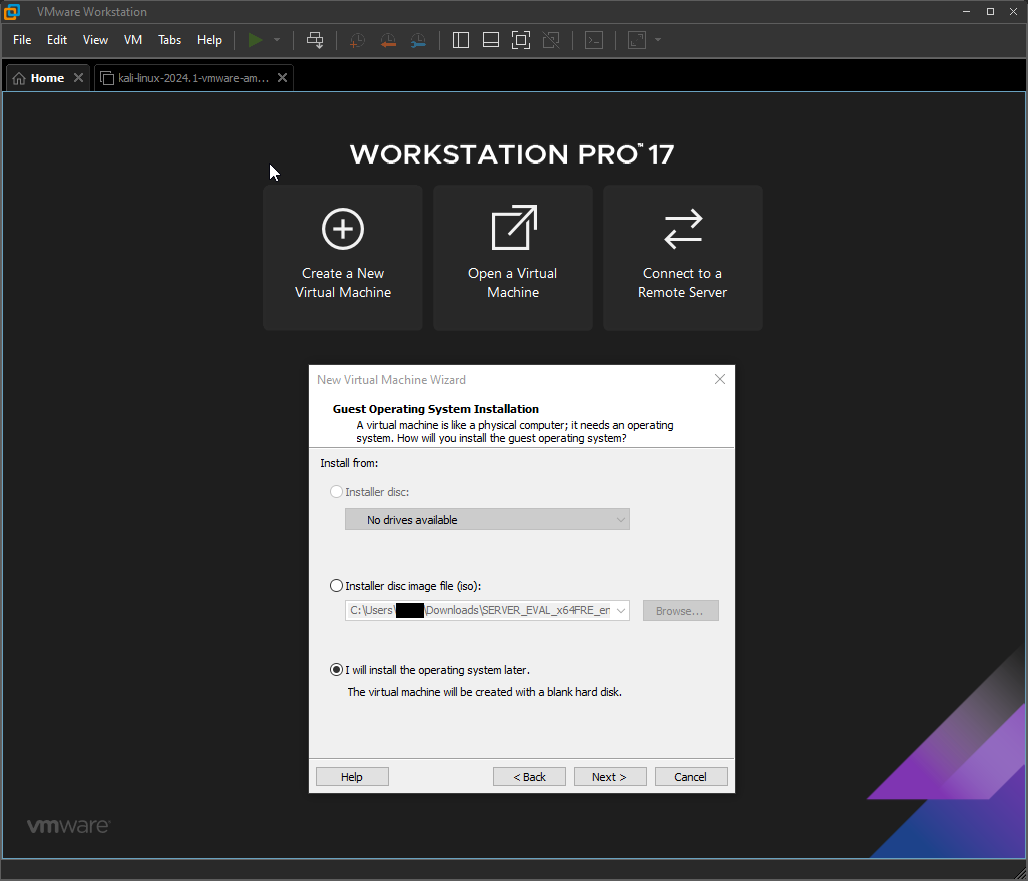
Task: Open the Snapshot Manager toolbar icon
Action: point(418,40)
